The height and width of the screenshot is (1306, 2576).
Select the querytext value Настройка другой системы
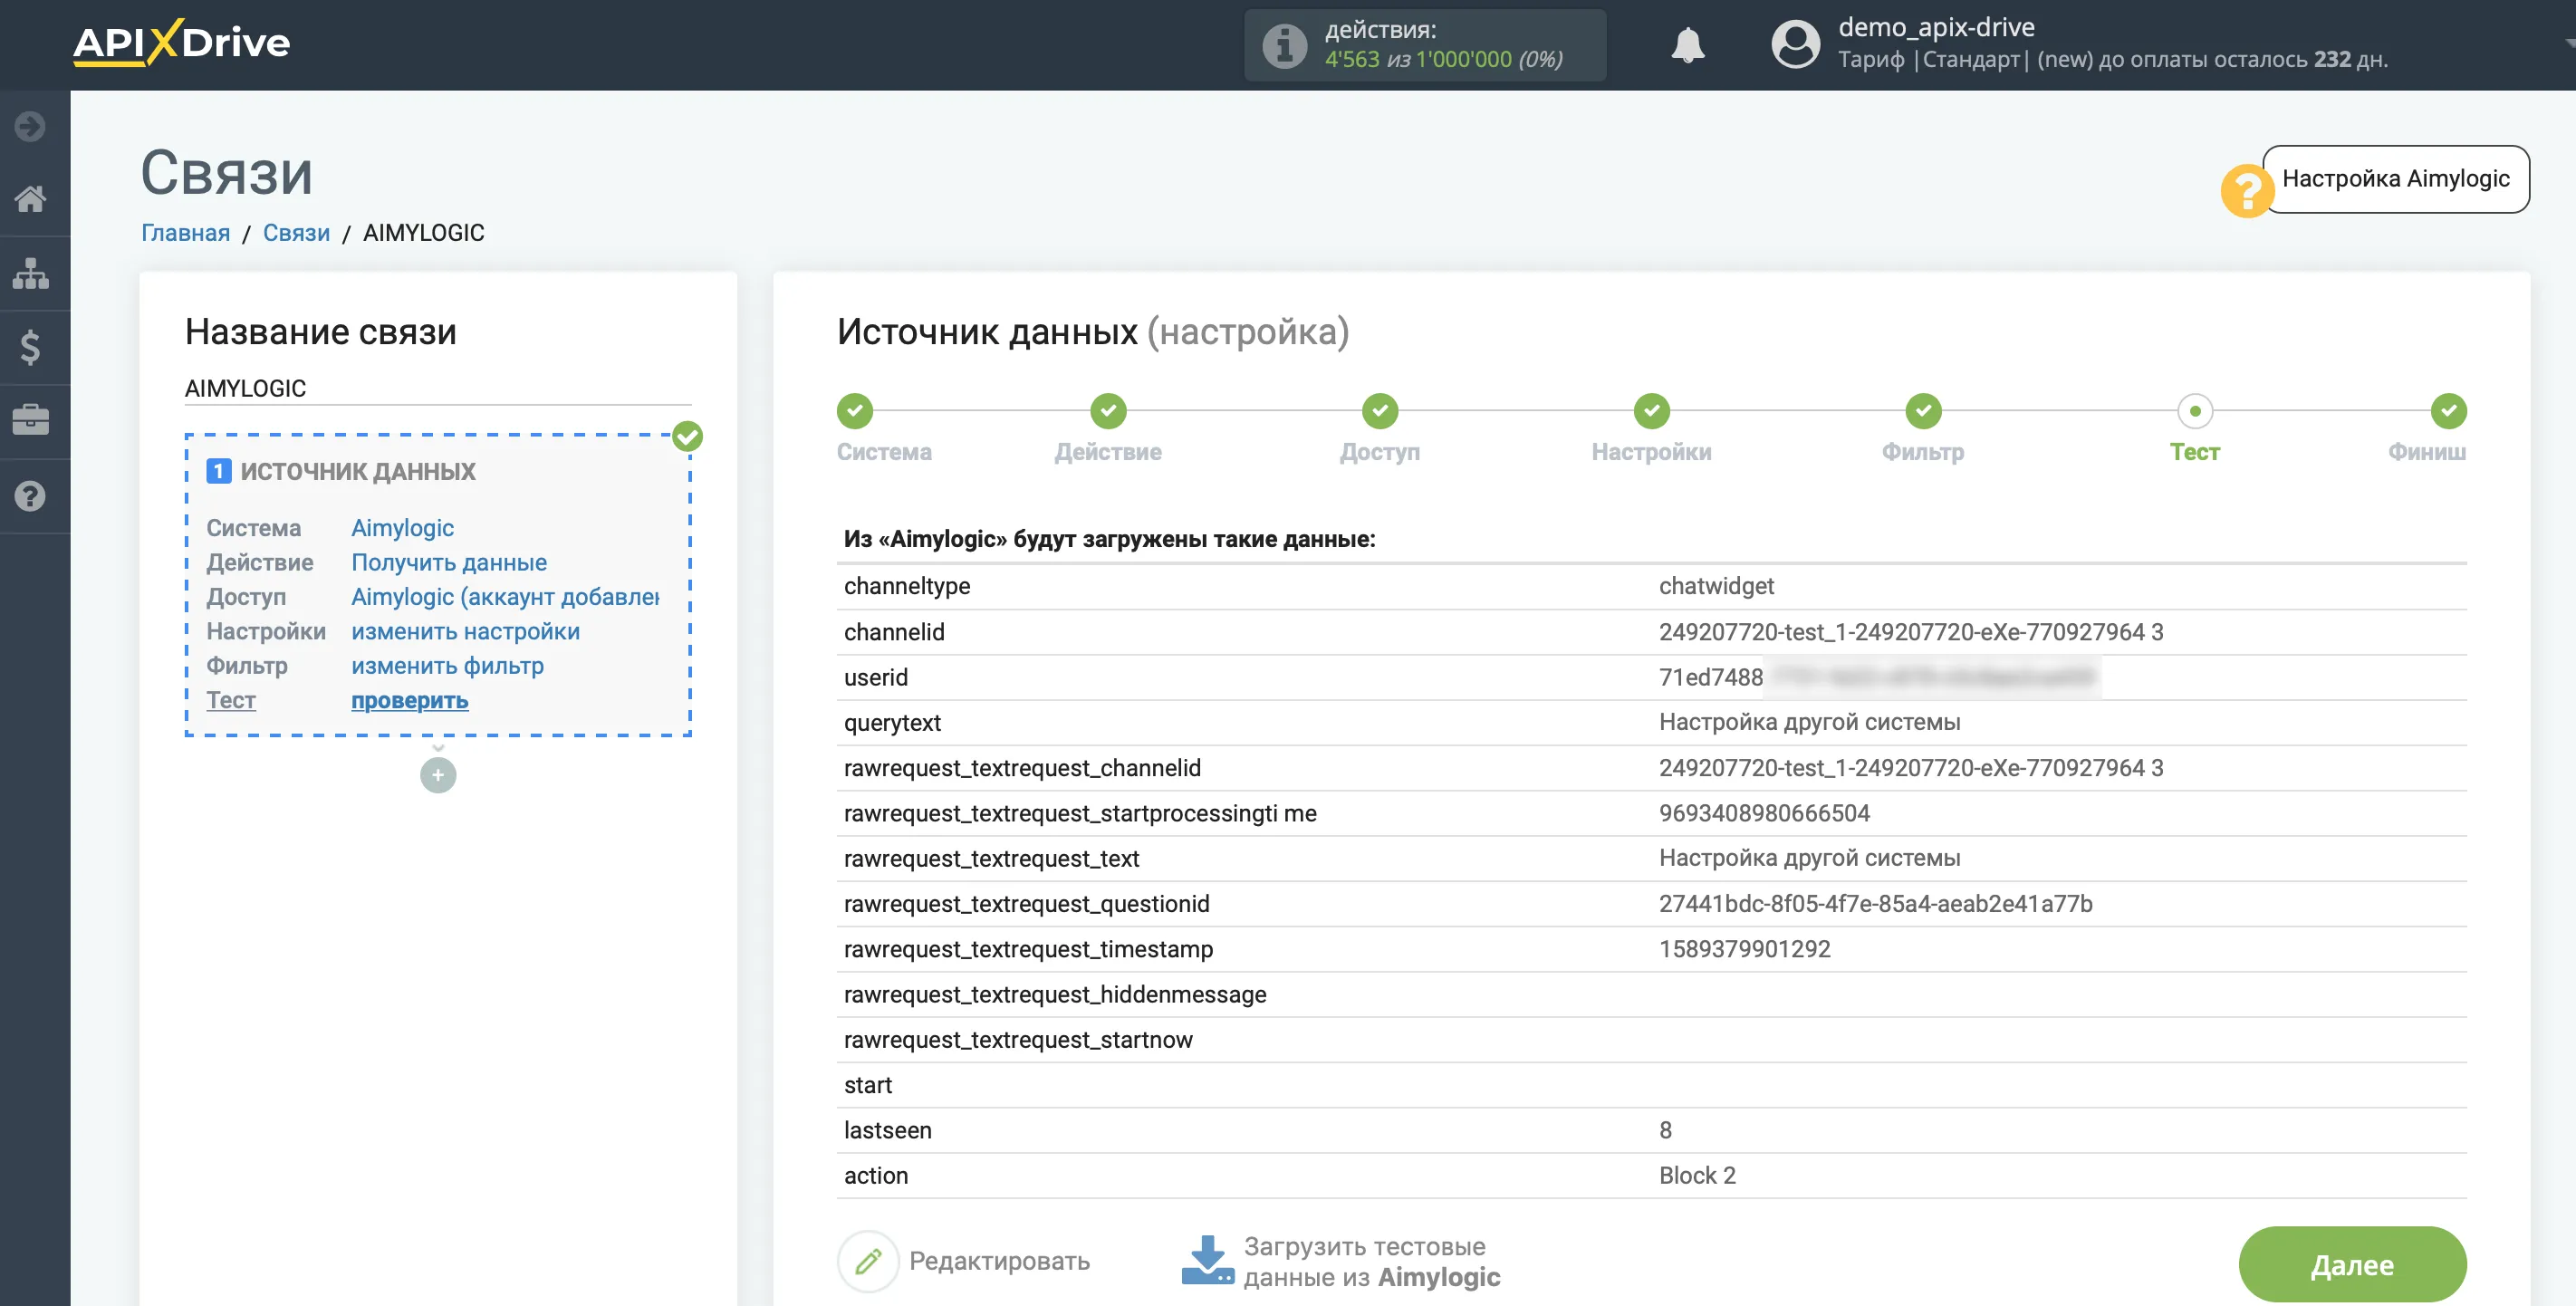click(x=1809, y=722)
